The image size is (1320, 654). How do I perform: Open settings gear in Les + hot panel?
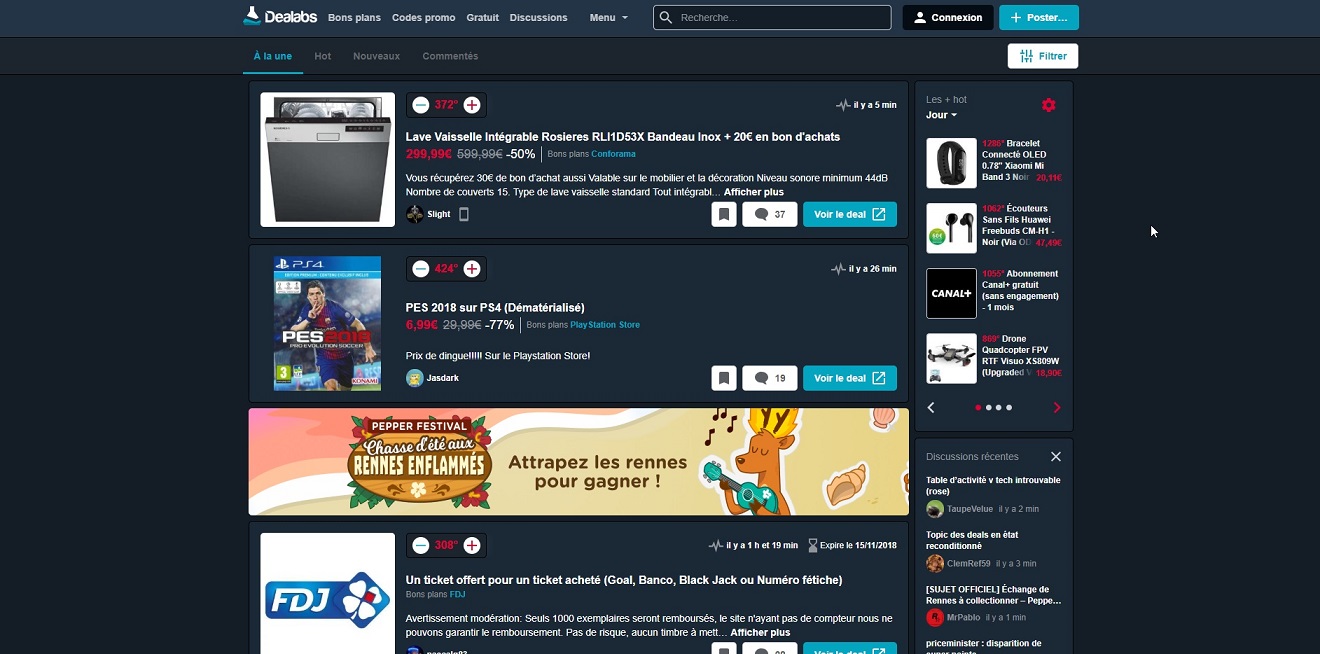1049,105
